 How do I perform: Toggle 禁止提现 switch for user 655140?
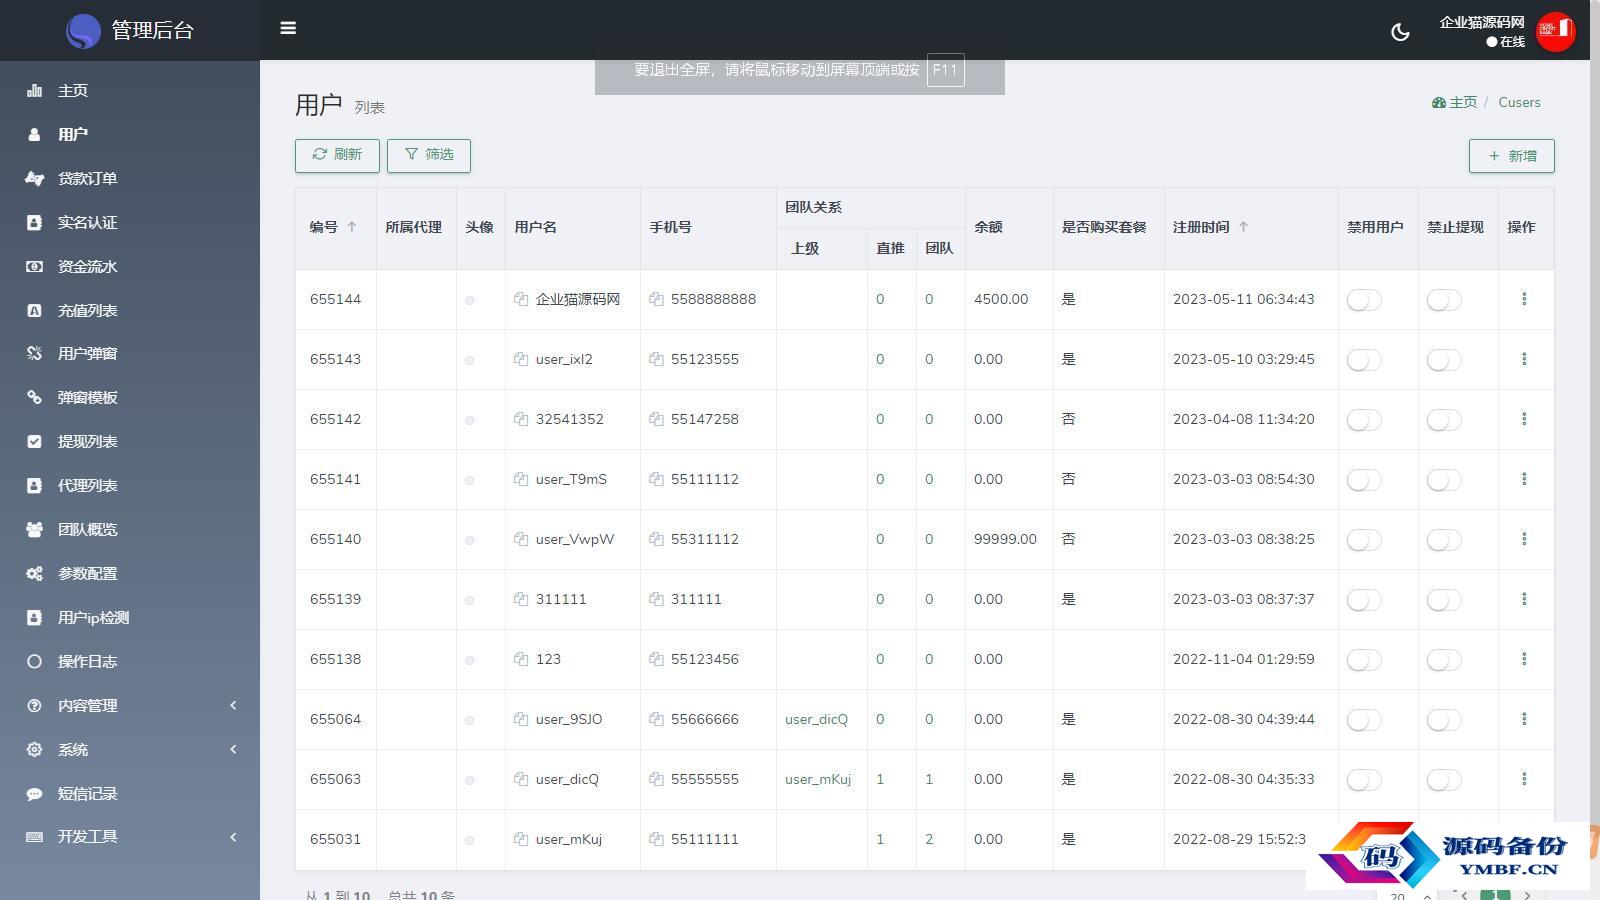point(1444,540)
